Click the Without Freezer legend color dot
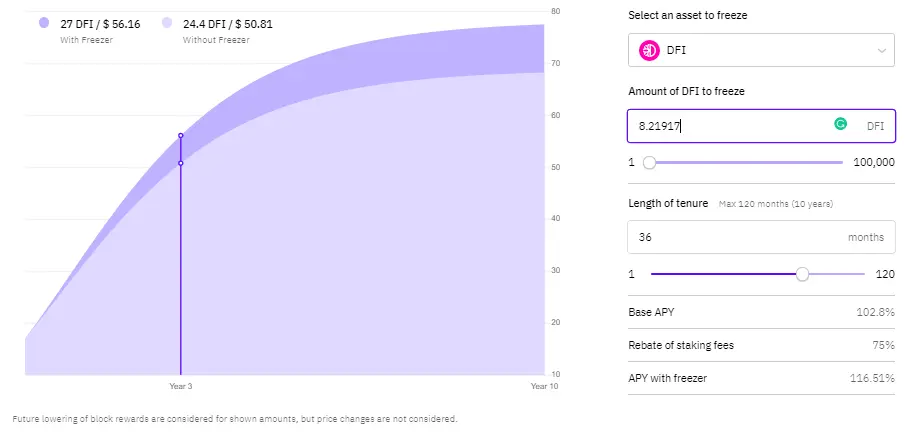 [x=167, y=23]
